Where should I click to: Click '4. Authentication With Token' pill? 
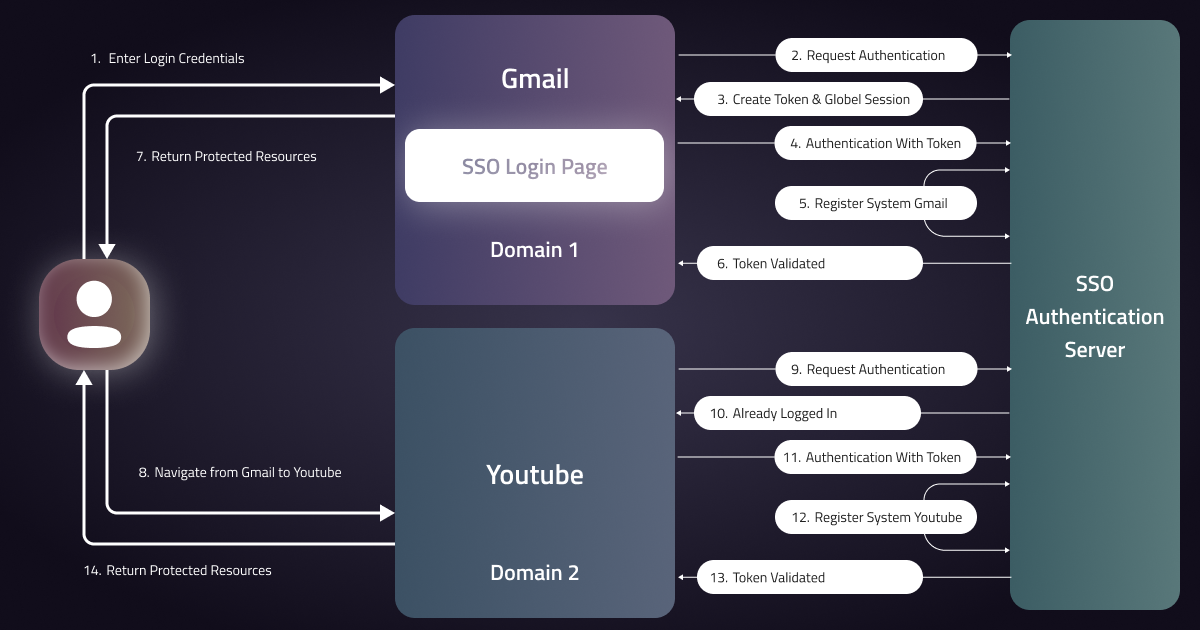(876, 143)
